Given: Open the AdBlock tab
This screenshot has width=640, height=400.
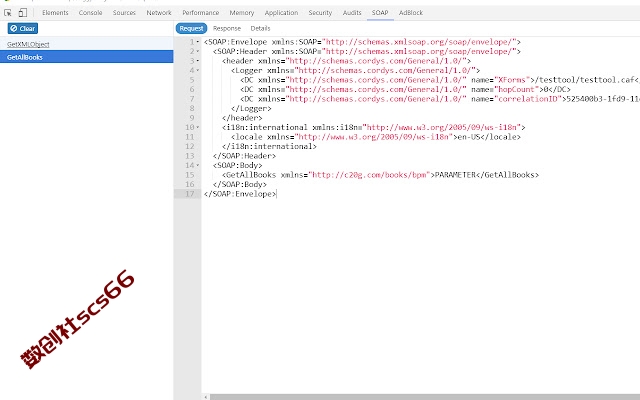Looking at the screenshot, I should (x=411, y=13).
